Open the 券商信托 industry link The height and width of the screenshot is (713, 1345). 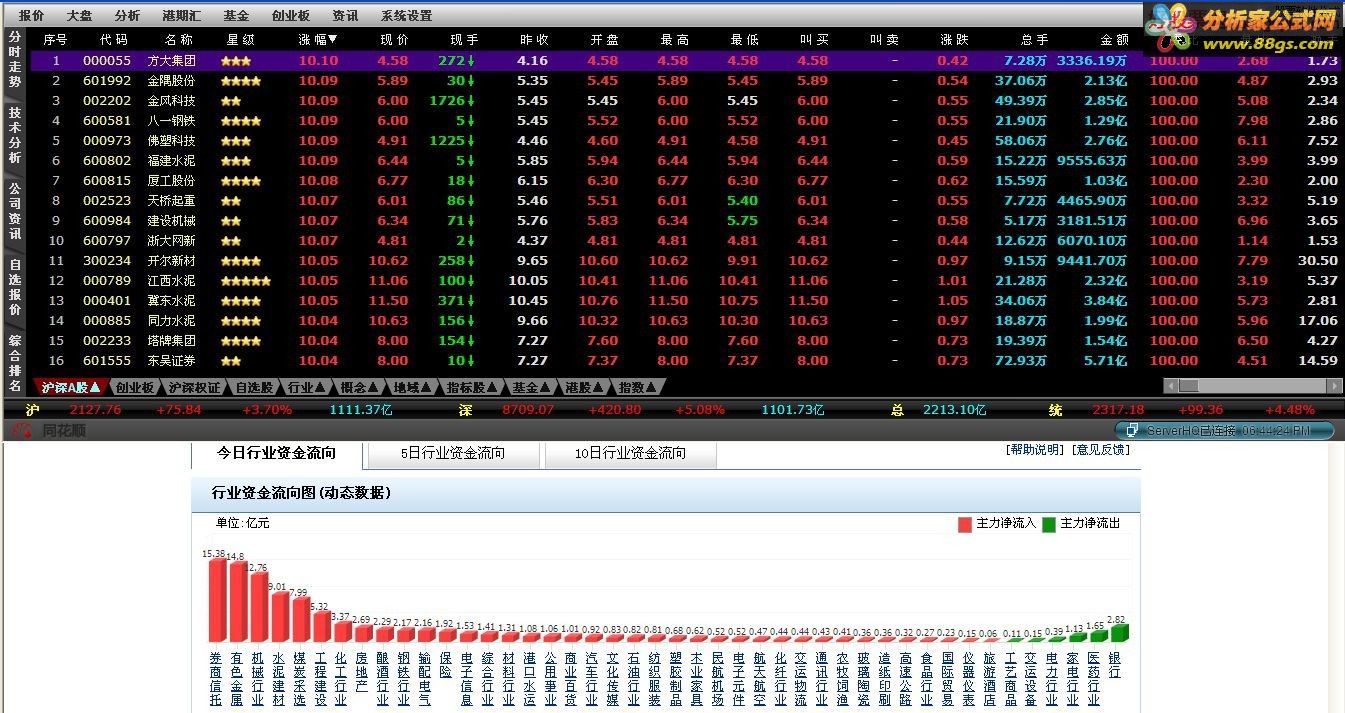click(214, 679)
